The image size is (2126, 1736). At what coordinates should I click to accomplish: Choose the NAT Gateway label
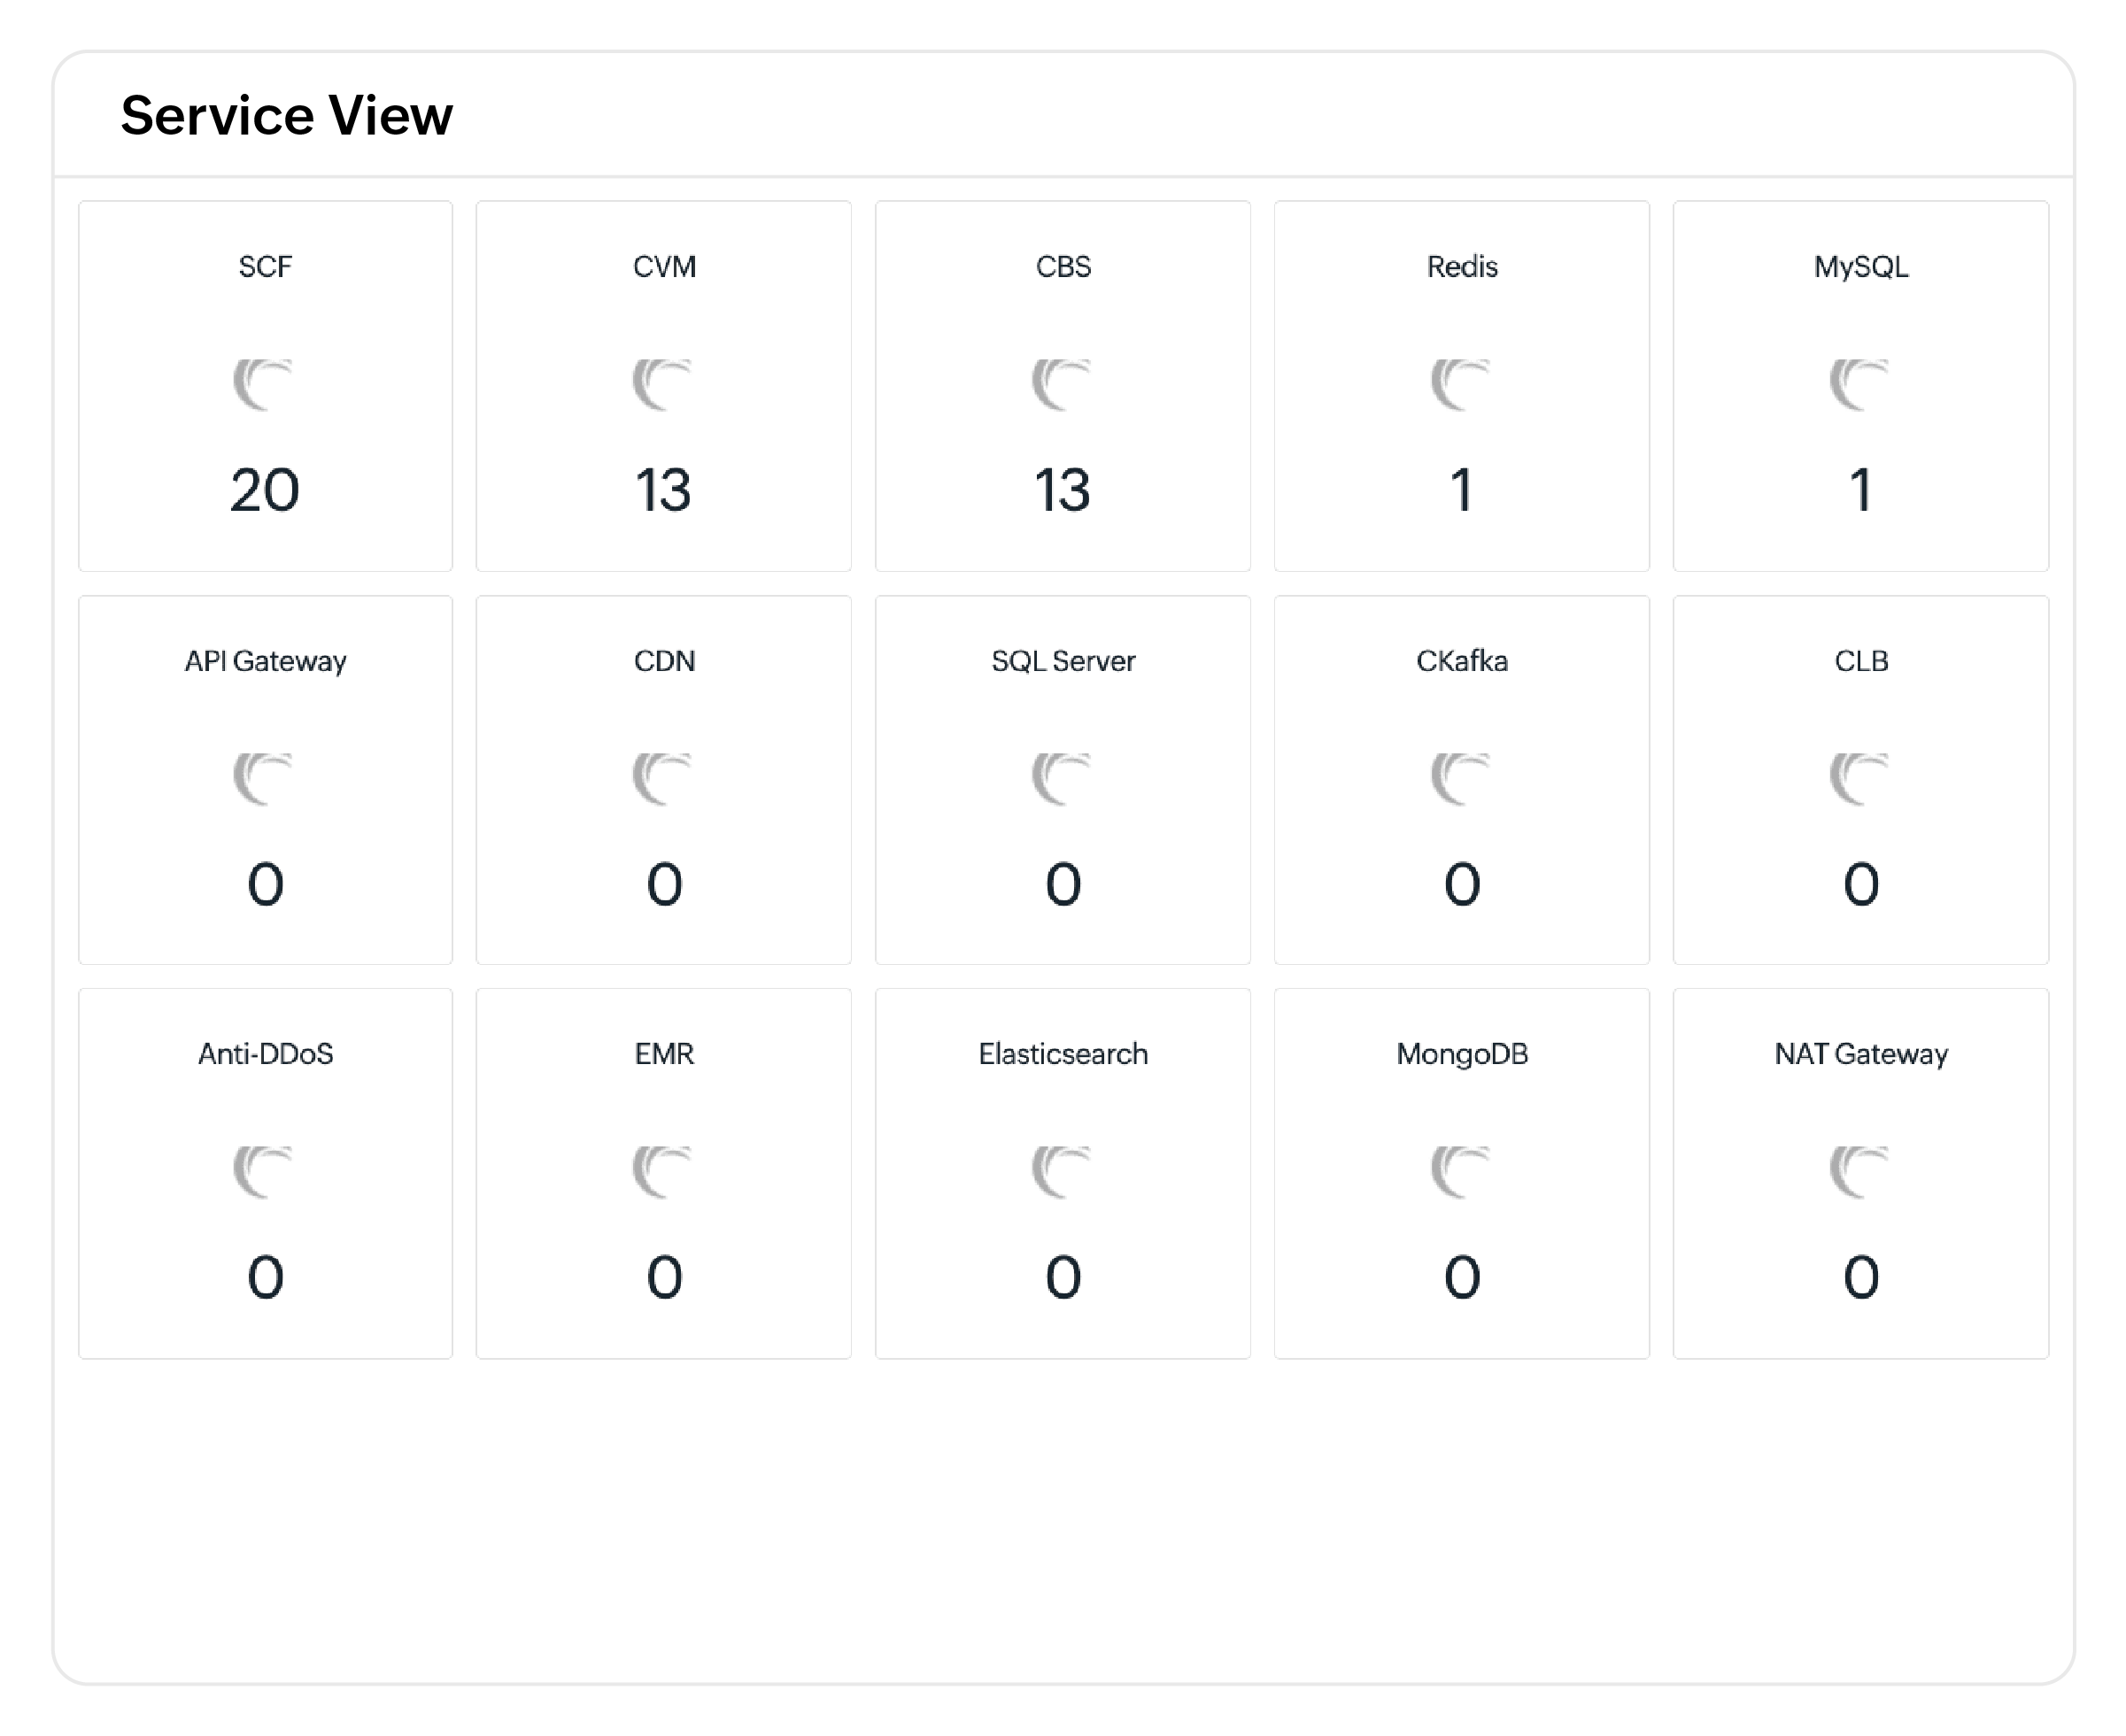1861,1054
